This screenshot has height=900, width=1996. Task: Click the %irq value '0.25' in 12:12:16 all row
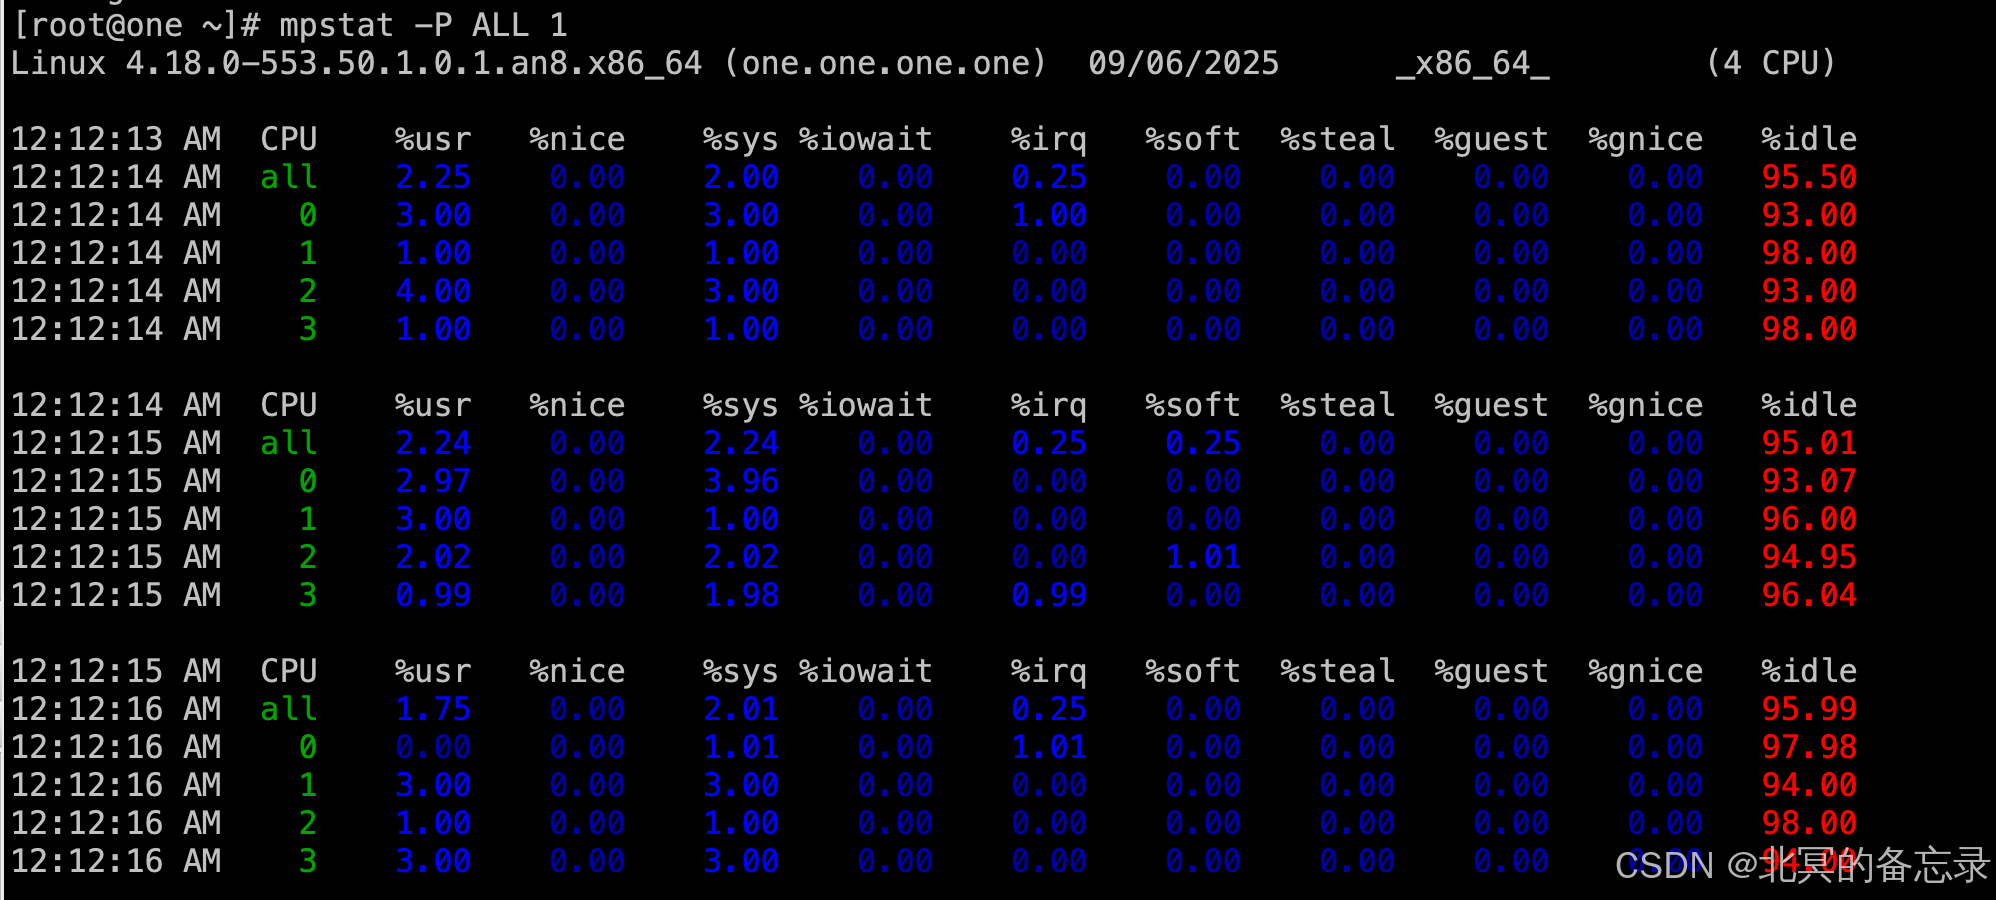coord(1049,709)
